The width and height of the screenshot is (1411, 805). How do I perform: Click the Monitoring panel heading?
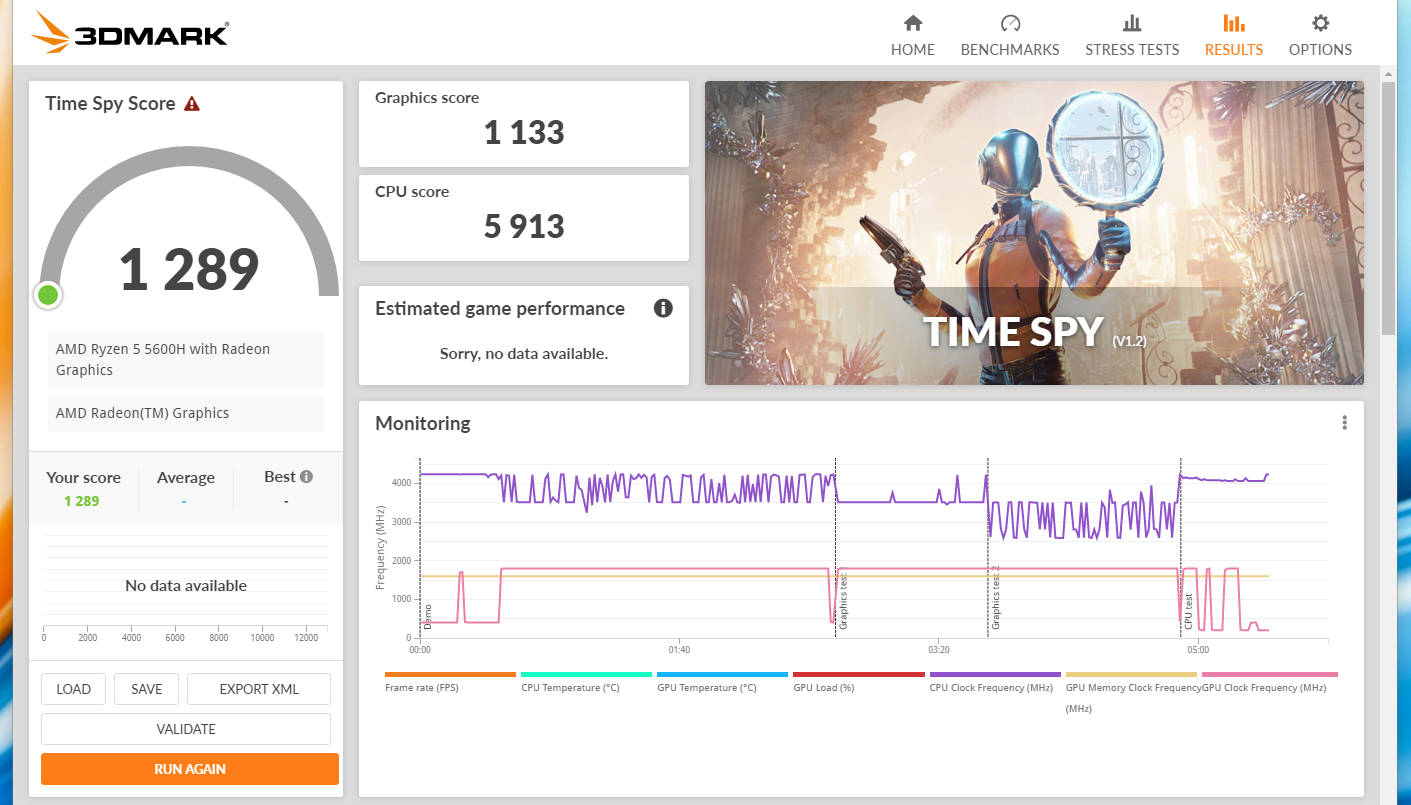[423, 423]
